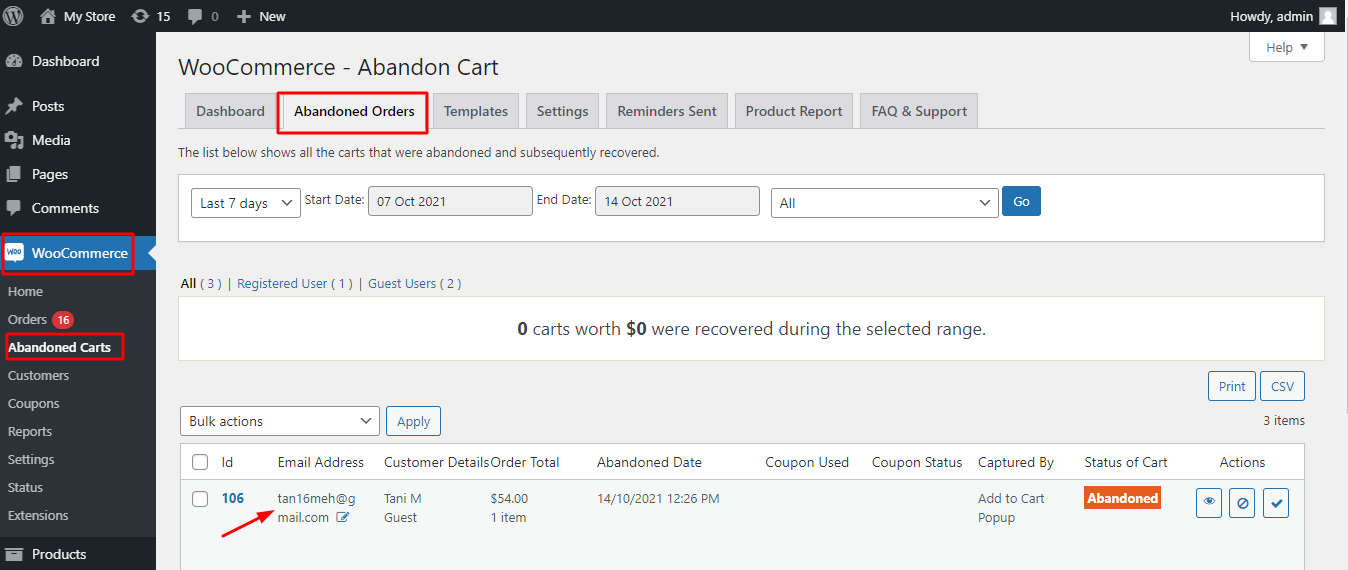Open Products in the sidebar
Viewport: 1348px width, 570px height.
59,554
